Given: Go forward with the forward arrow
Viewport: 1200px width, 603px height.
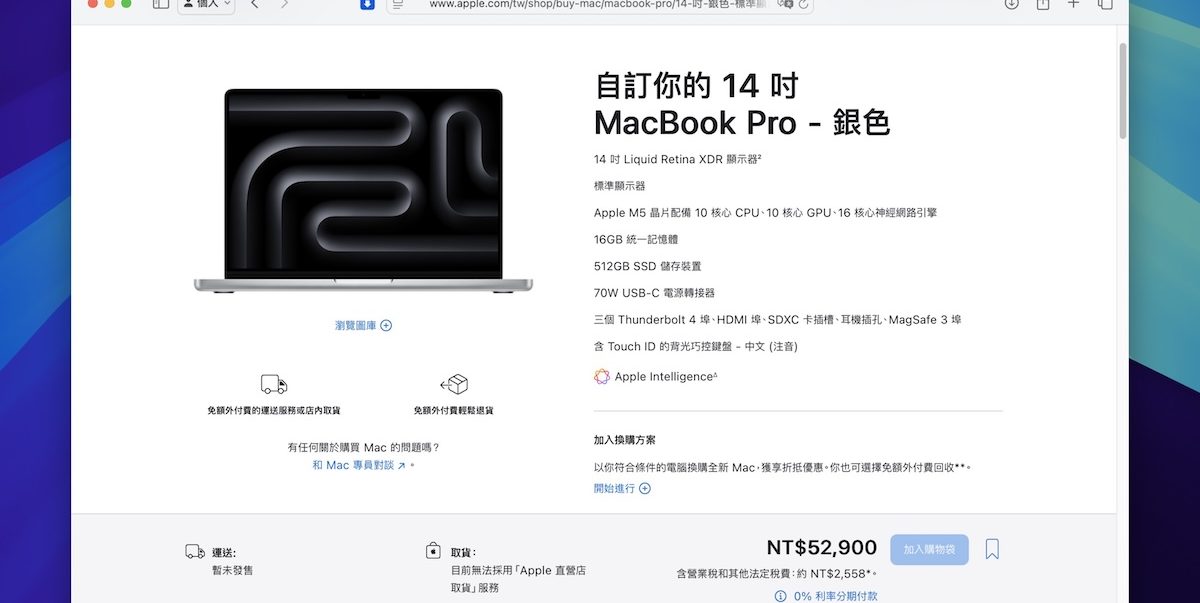Looking at the screenshot, I should tap(285, 4).
